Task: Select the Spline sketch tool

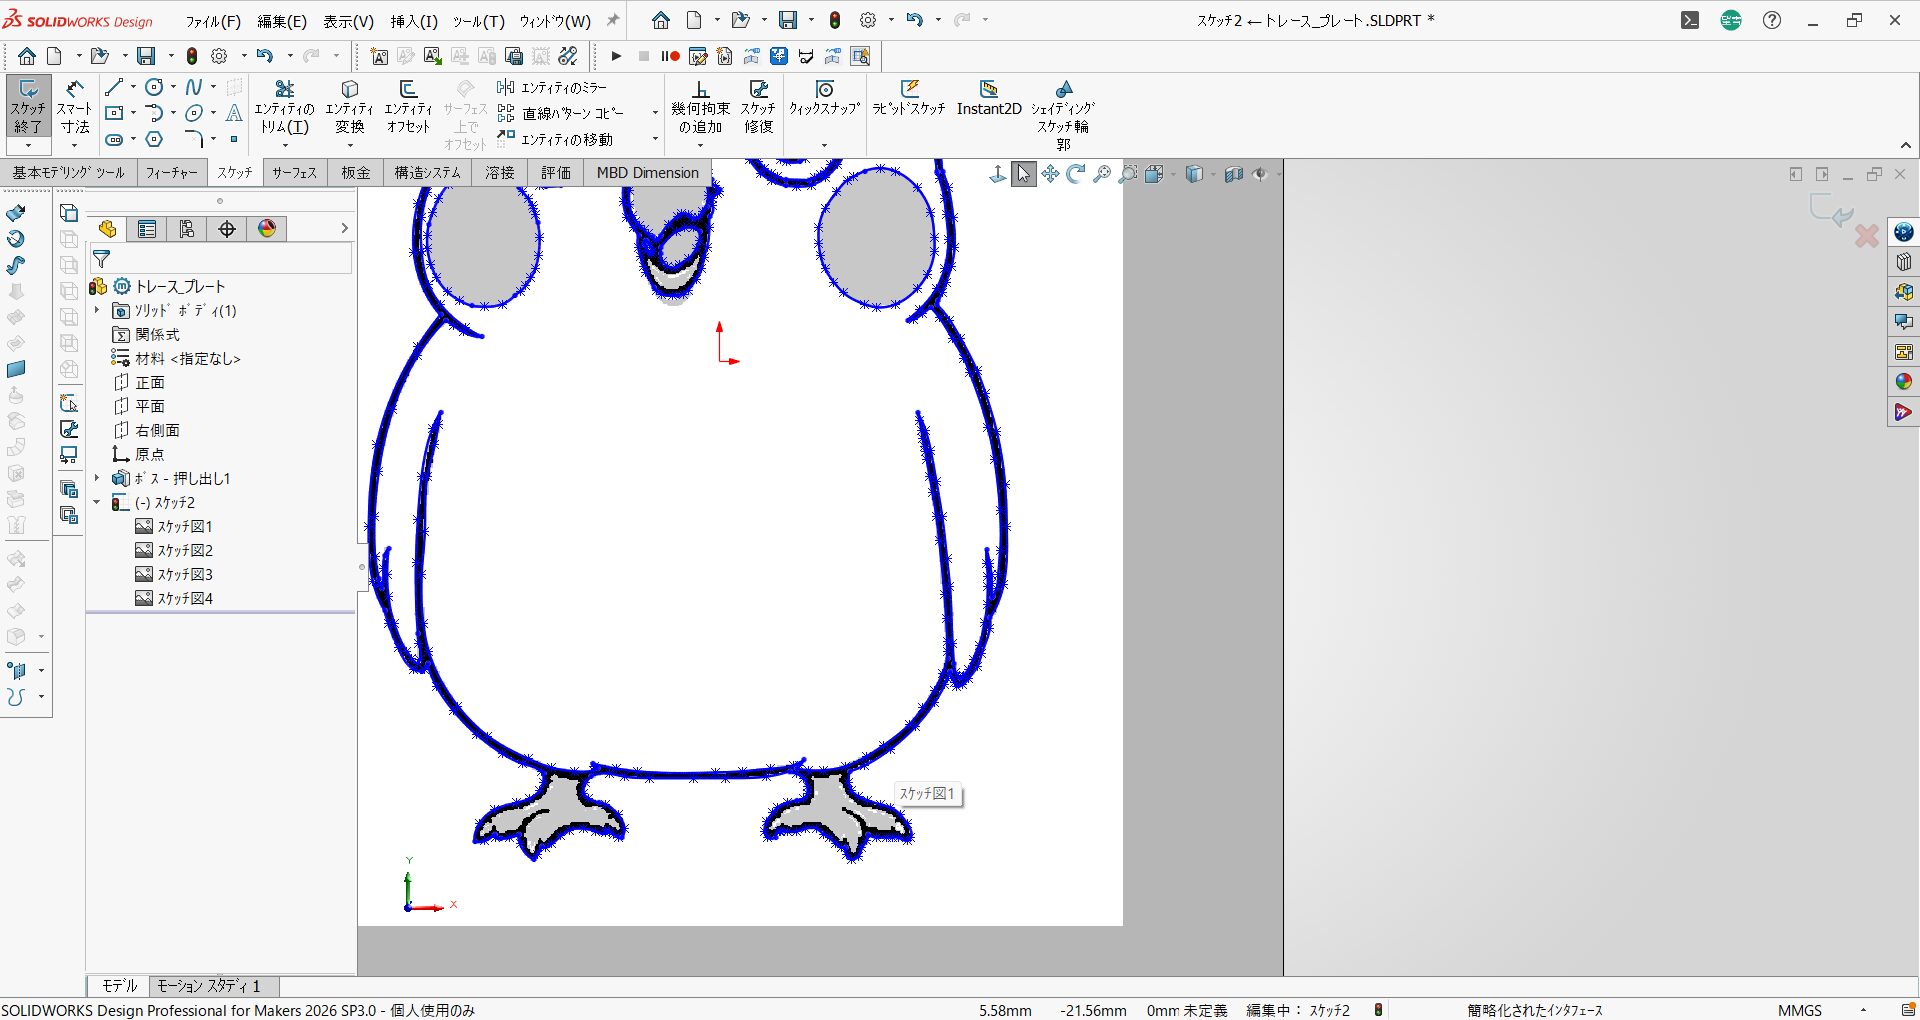Action: (x=194, y=88)
